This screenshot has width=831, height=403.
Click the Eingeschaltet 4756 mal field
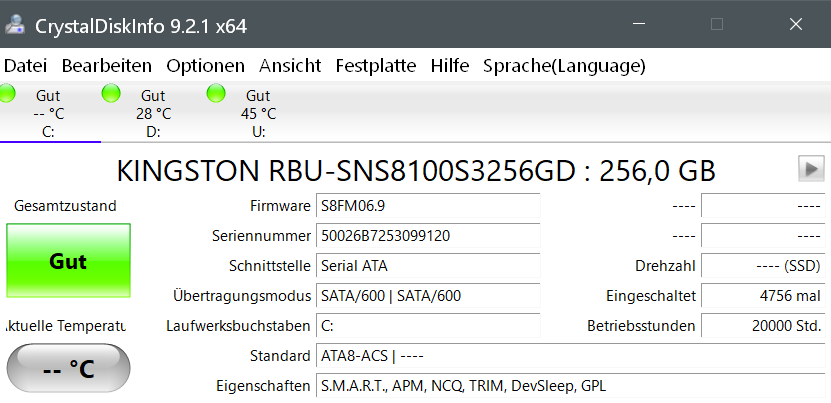(x=763, y=296)
